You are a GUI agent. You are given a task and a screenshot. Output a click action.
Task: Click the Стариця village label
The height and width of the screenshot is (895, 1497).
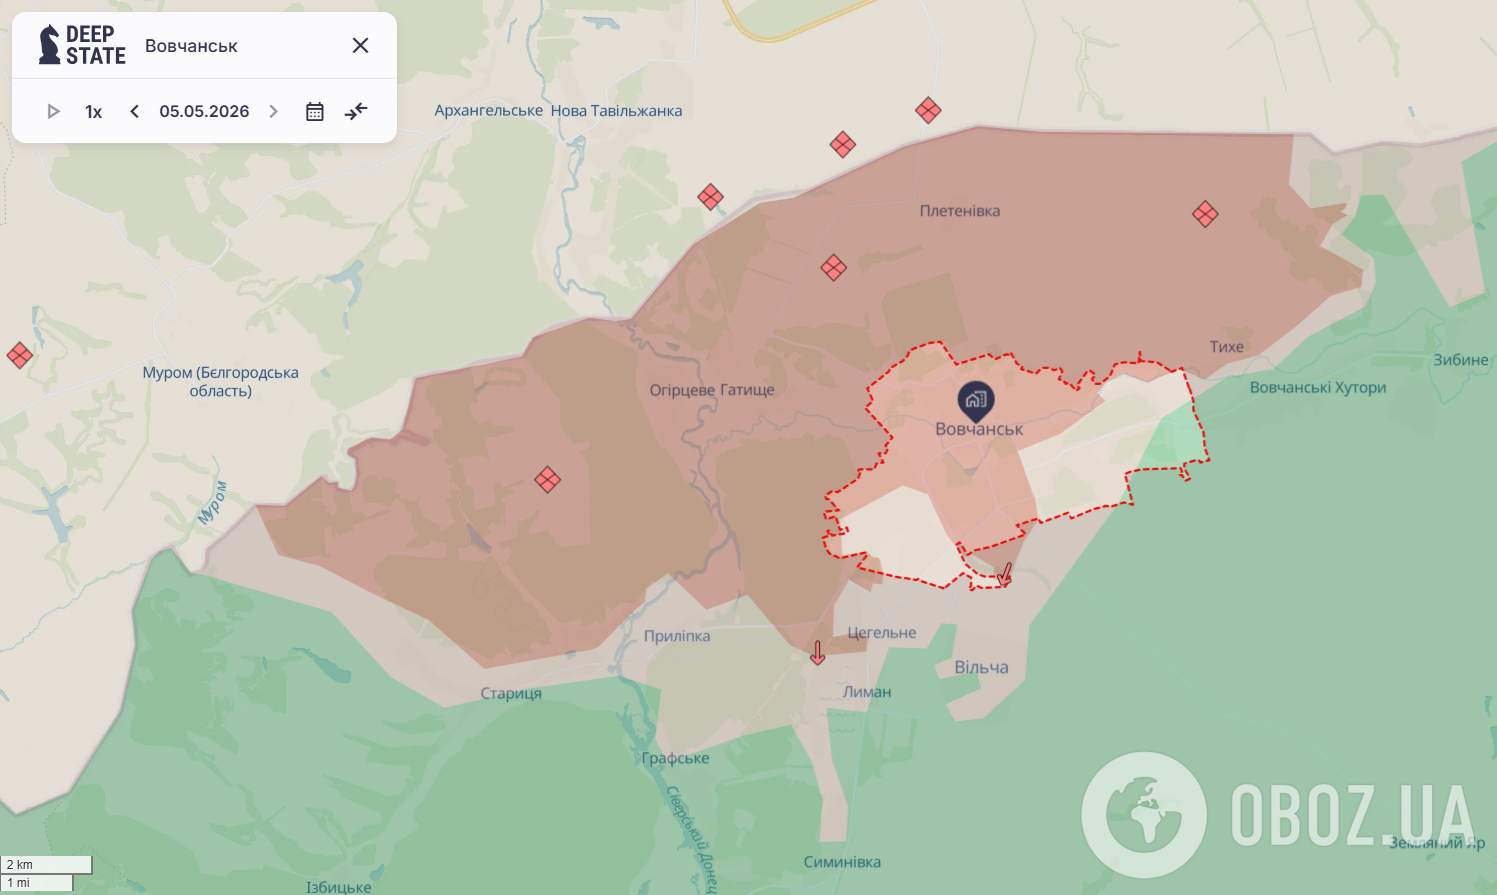(511, 694)
